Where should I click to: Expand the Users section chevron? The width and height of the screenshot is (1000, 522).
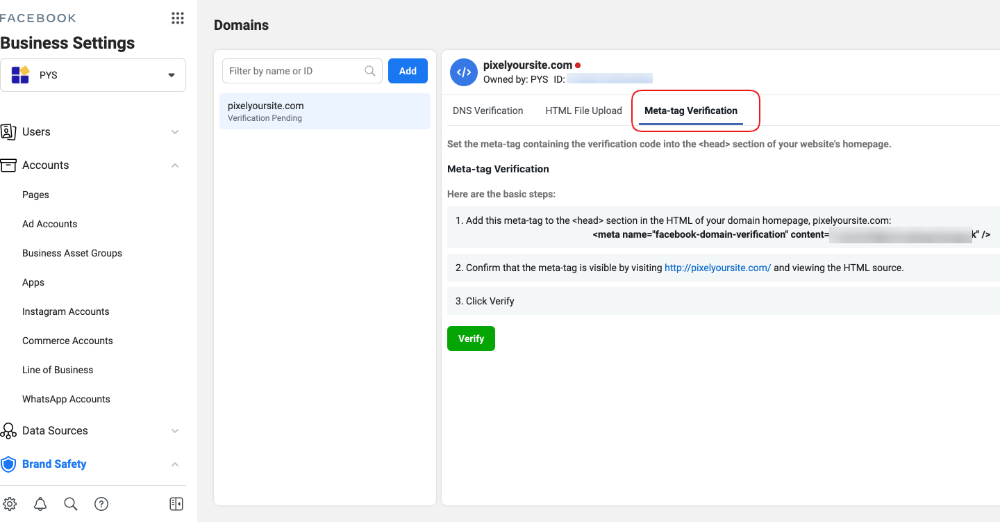(x=175, y=132)
